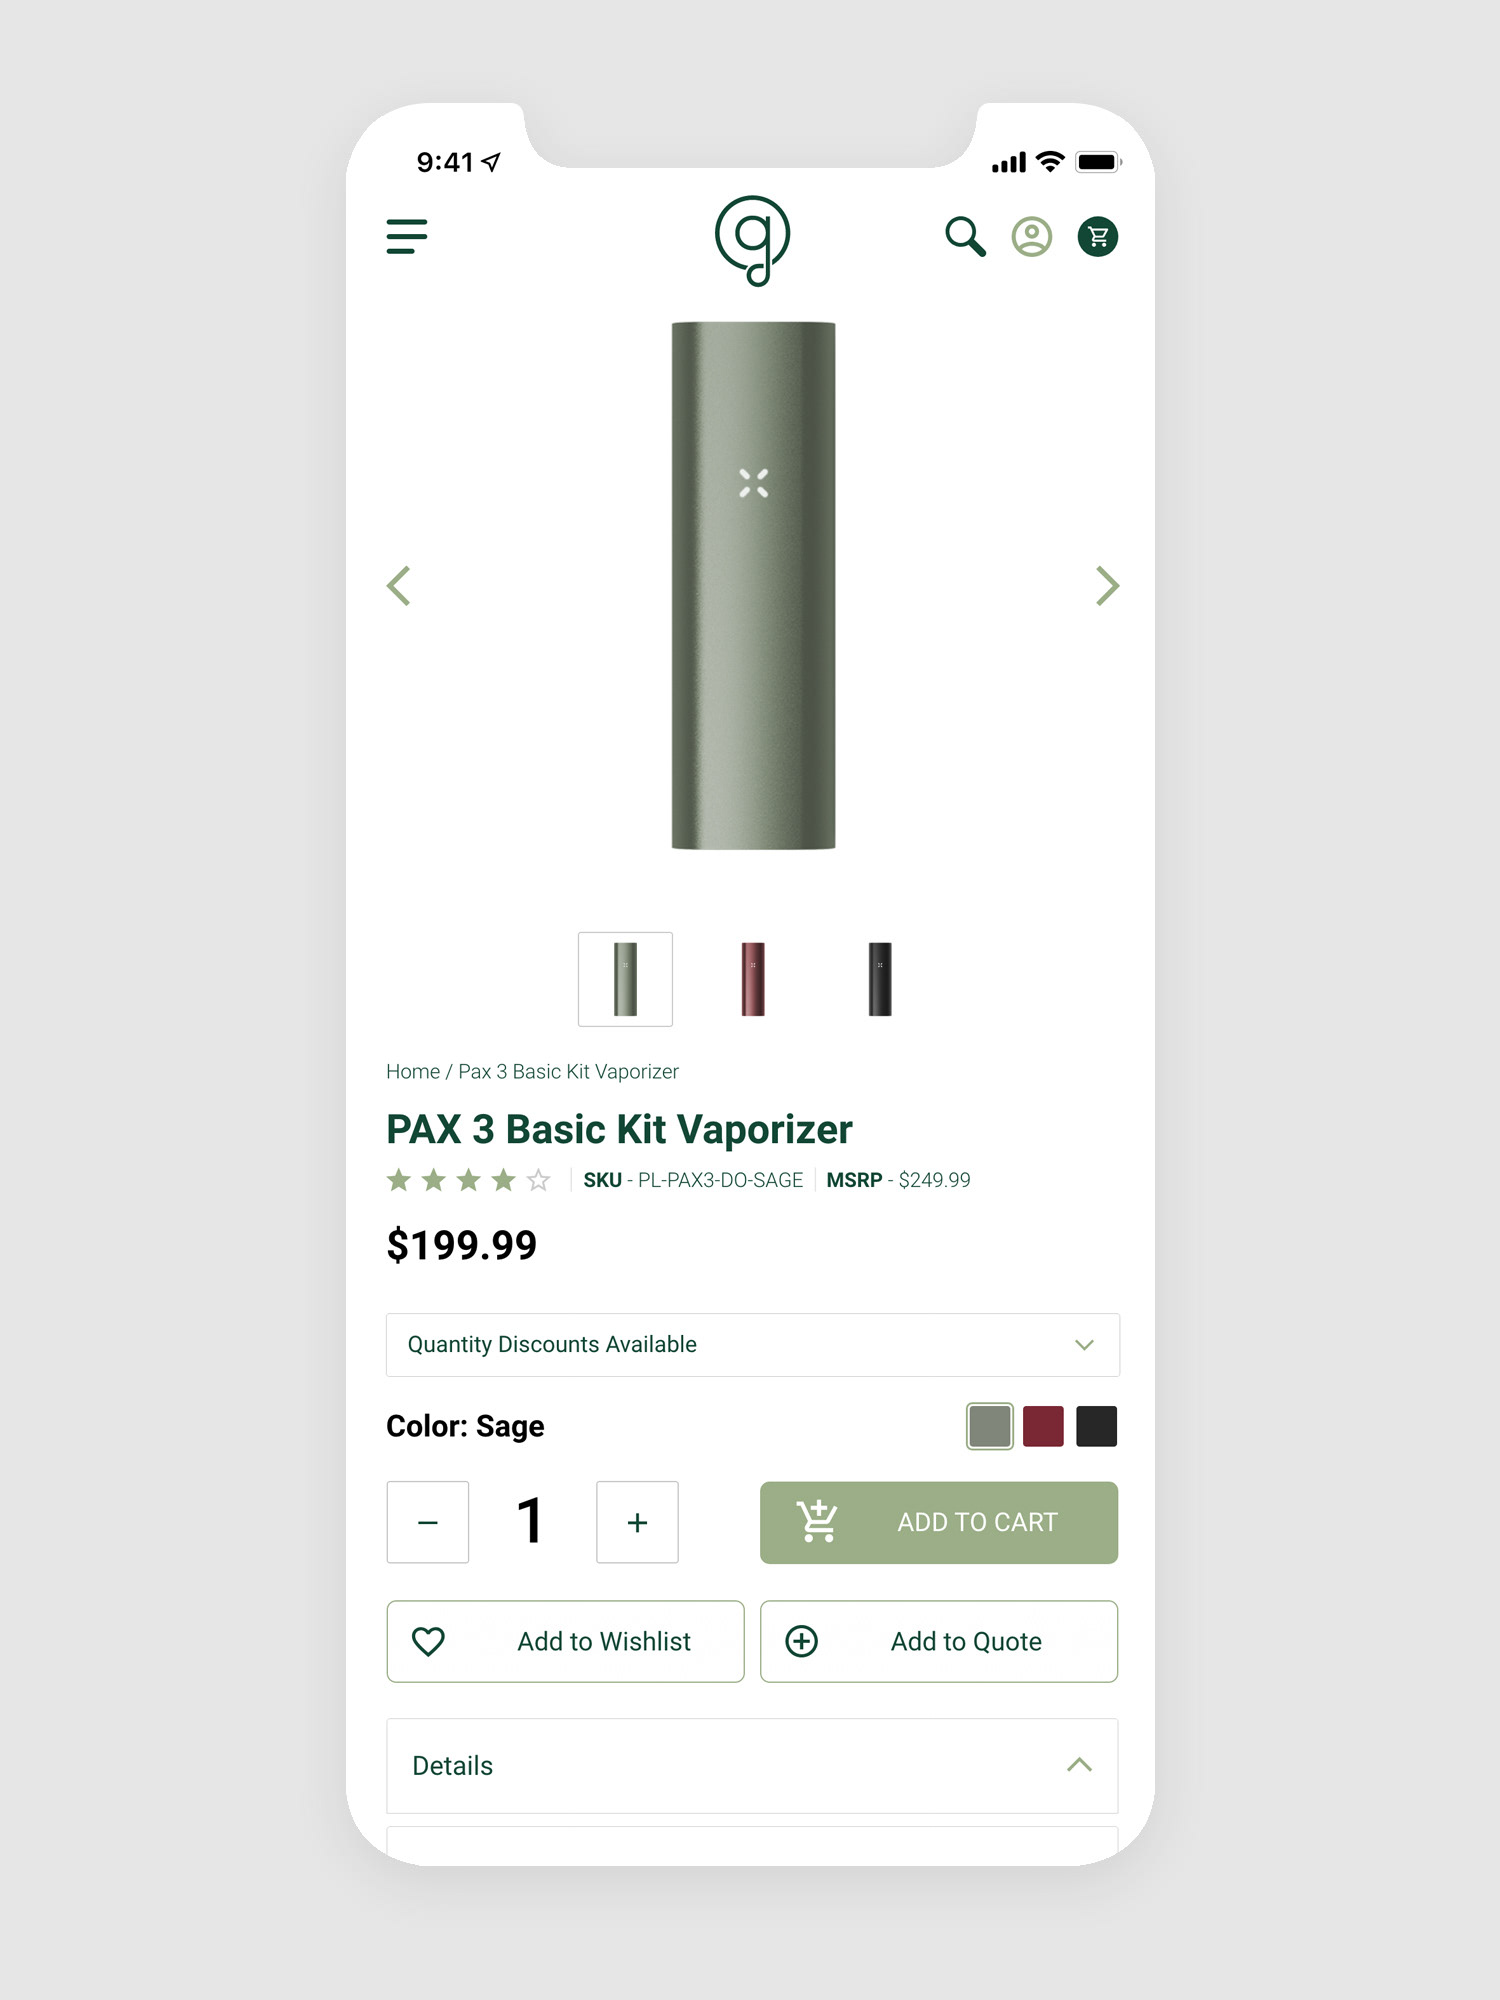Open the hamburger navigation menu
The image size is (1500, 2000).
coord(407,237)
